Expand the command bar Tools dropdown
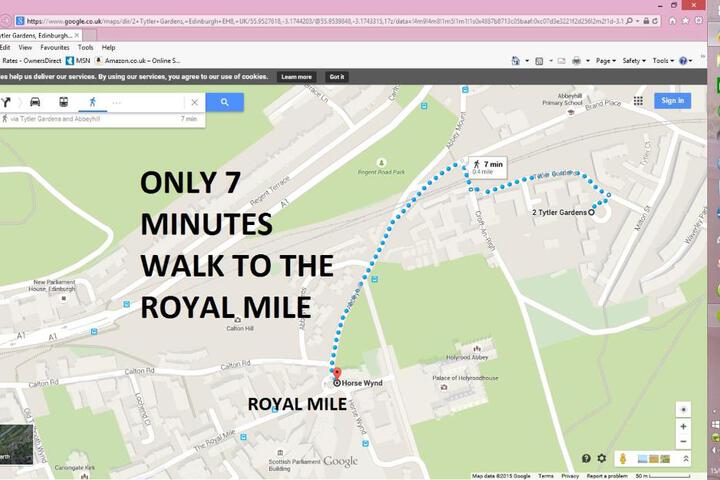This screenshot has height=480, width=720. tap(663, 61)
